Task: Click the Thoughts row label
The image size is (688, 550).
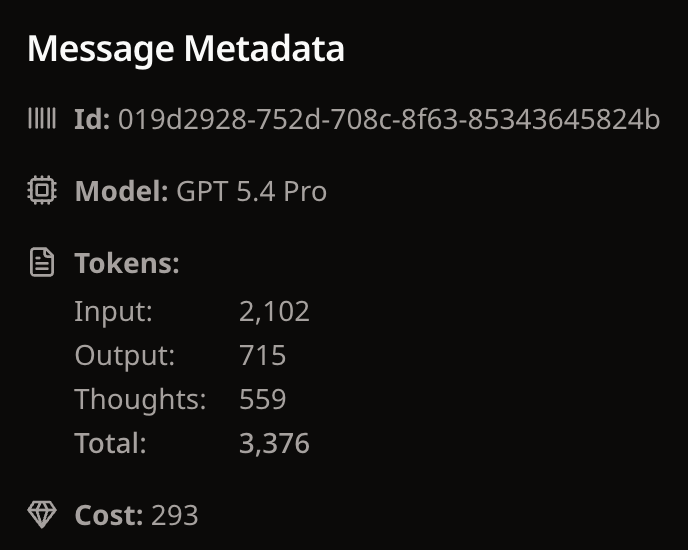Action: [140, 399]
